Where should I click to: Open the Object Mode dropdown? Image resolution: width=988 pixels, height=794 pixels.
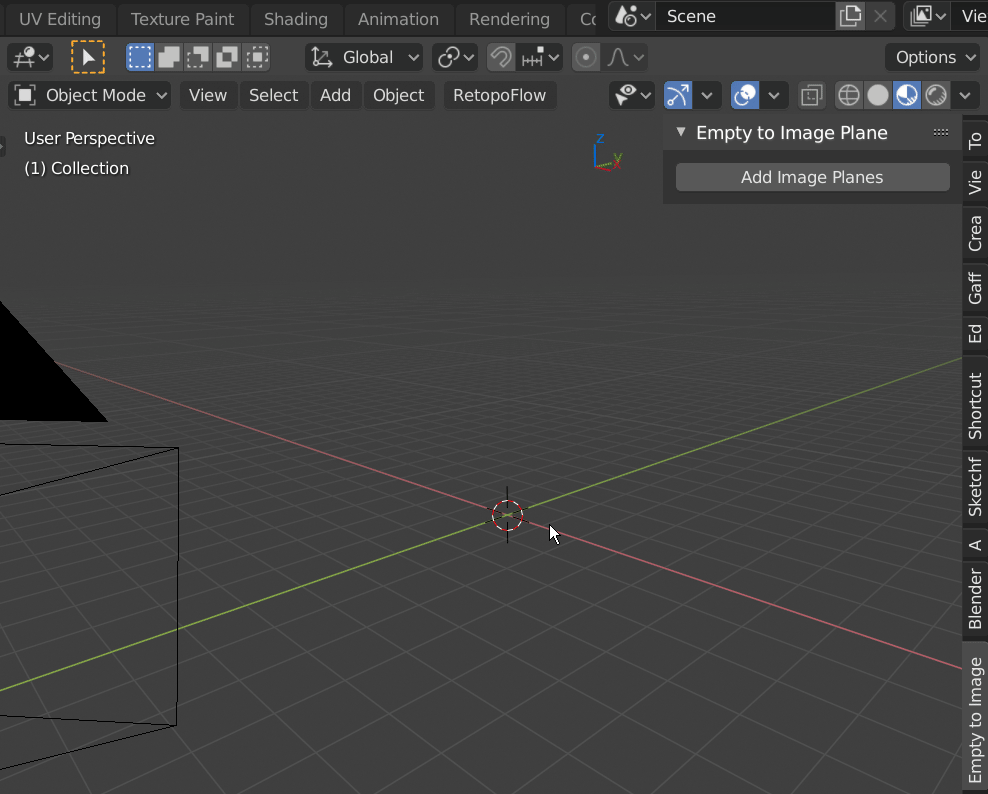(x=89, y=95)
